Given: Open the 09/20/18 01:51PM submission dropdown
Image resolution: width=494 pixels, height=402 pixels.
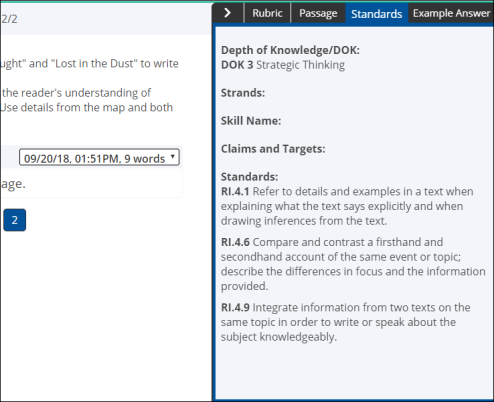Looking at the screenshot, I should (x=99, y=157).
